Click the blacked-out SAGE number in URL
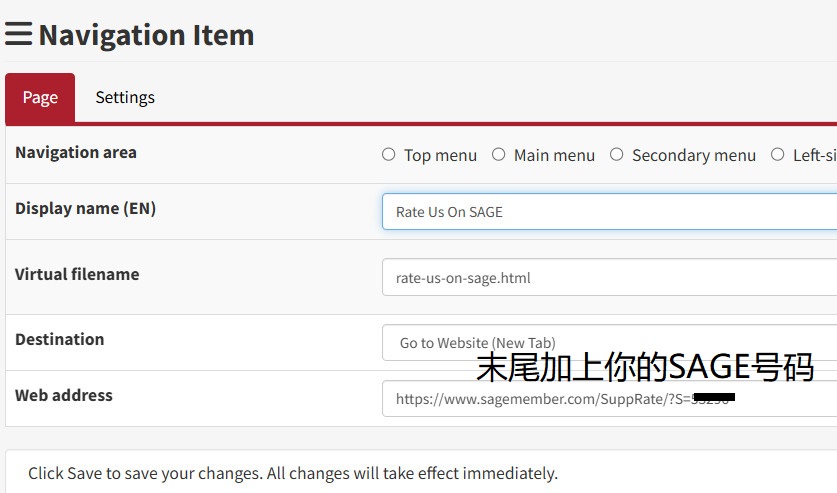 click(x=714, y=398)
